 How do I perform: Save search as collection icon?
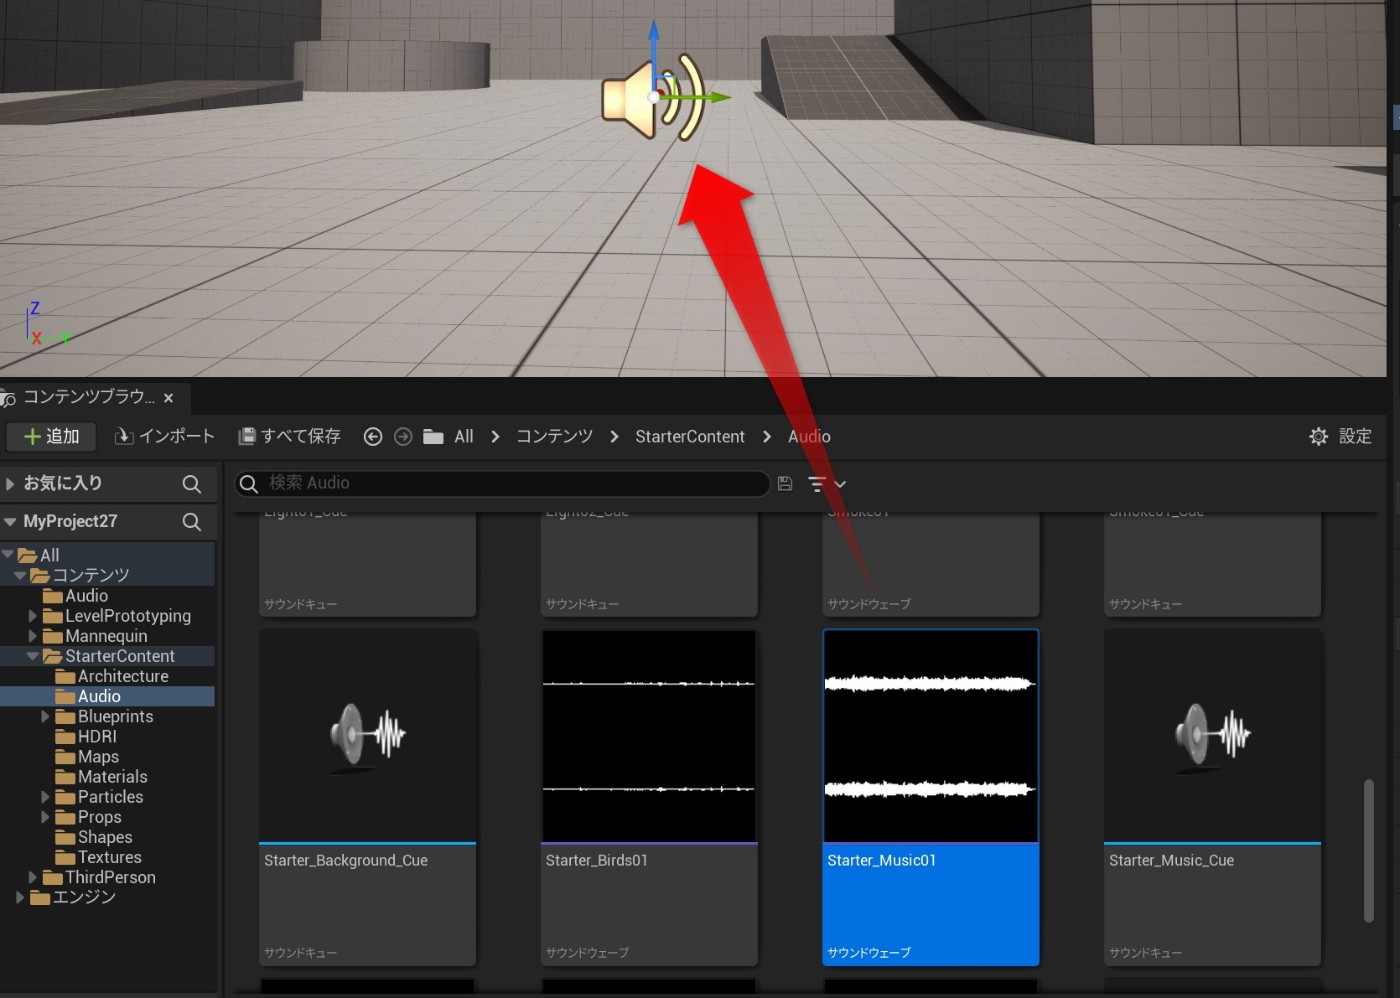coord(785,484)
